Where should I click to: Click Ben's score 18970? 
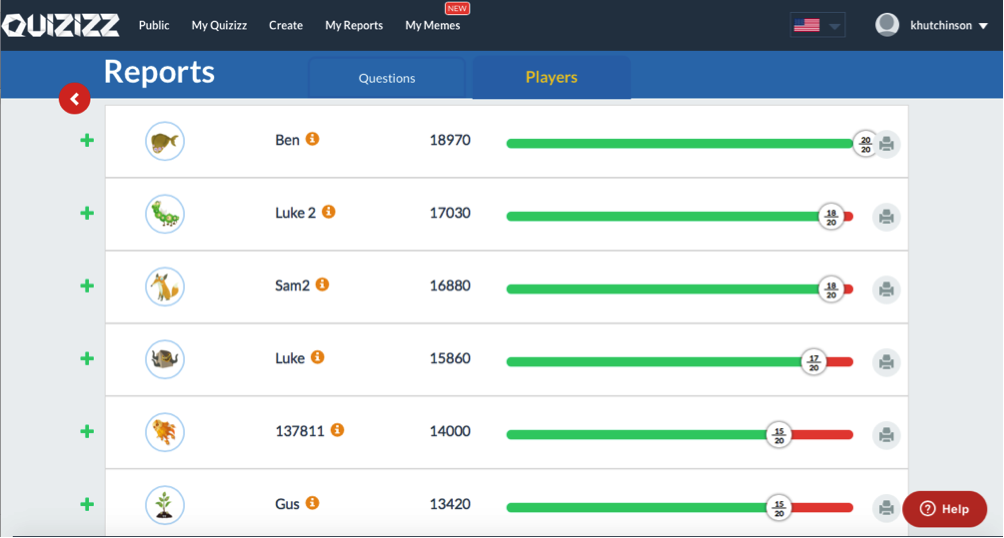coord(450,140)
